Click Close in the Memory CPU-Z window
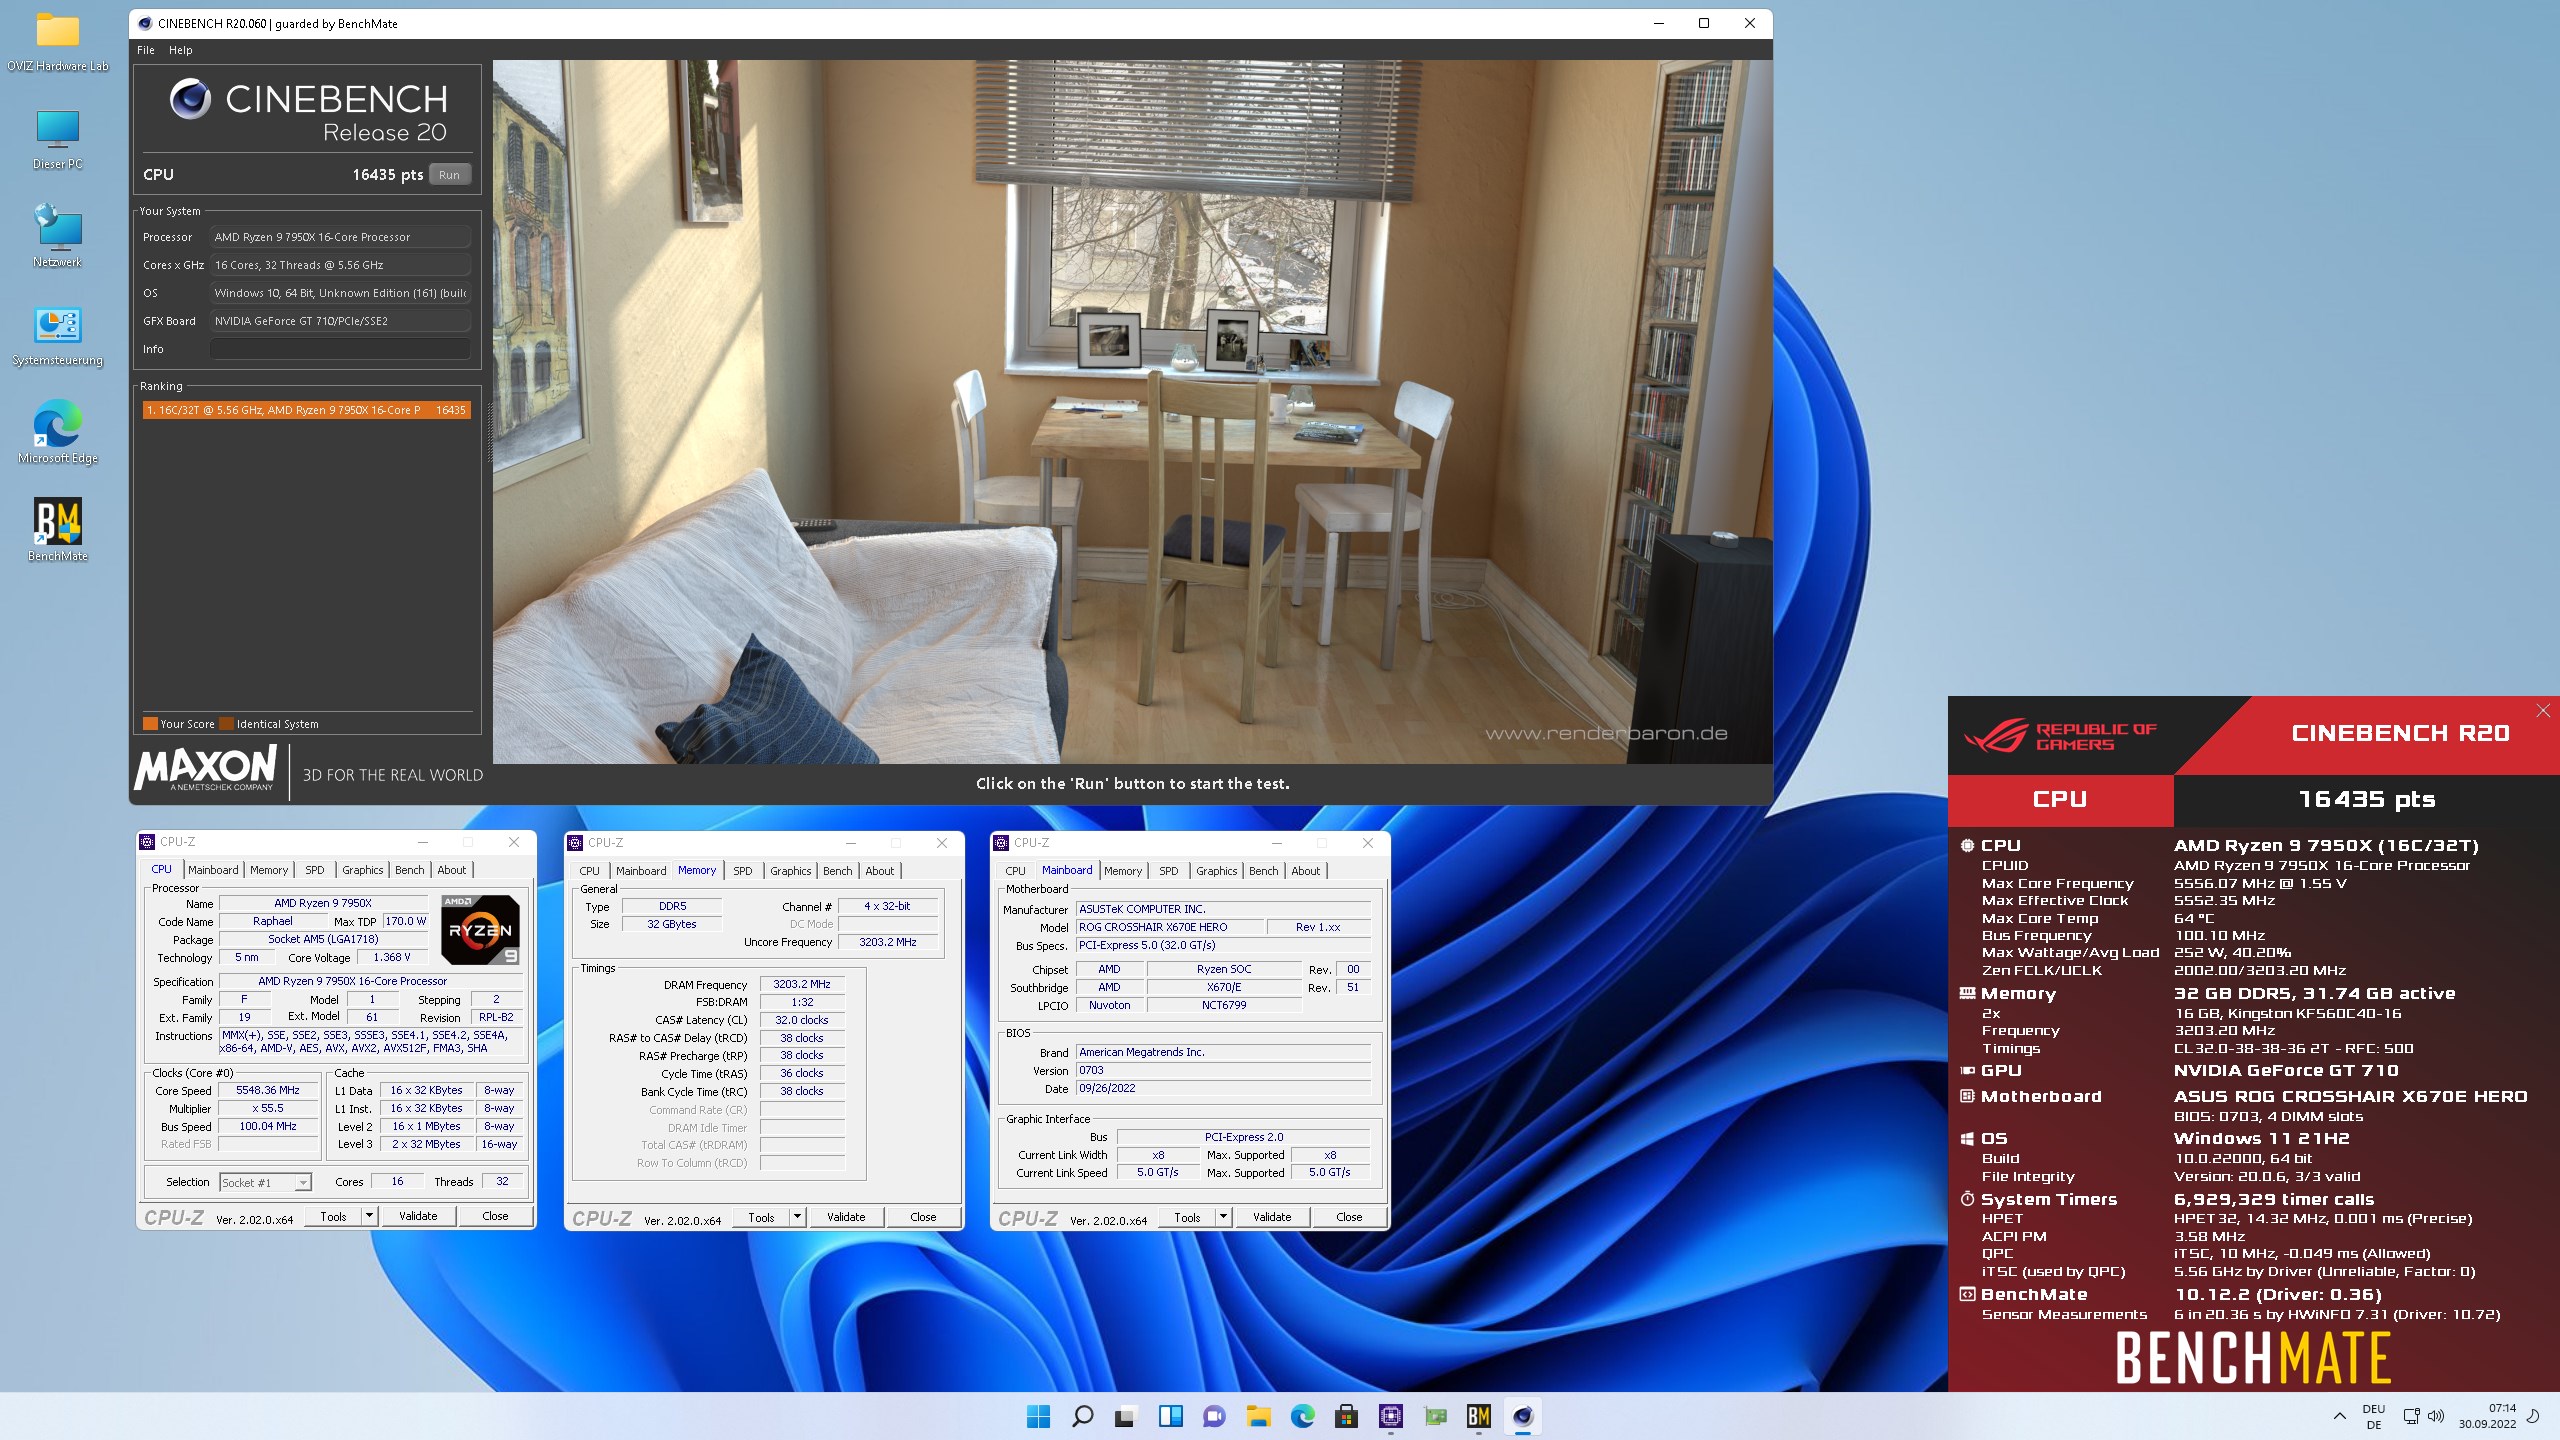2560x1440 pixels. [x=923, y=1218]
